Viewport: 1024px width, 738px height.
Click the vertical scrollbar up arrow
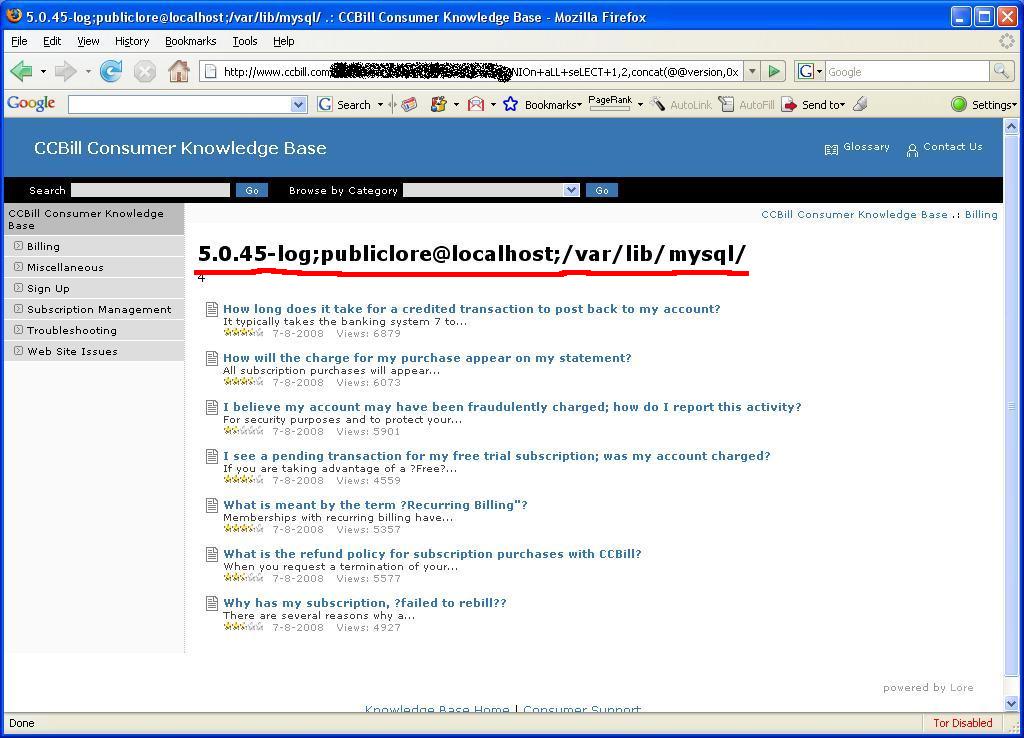[1012, 127]
